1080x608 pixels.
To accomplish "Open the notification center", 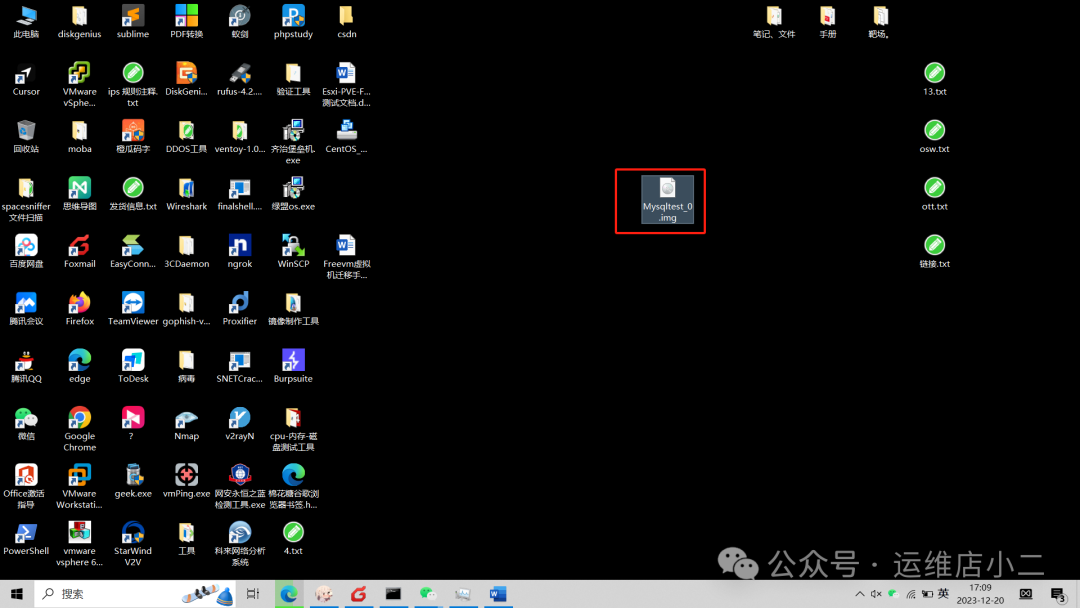I will pos(1059,594).
